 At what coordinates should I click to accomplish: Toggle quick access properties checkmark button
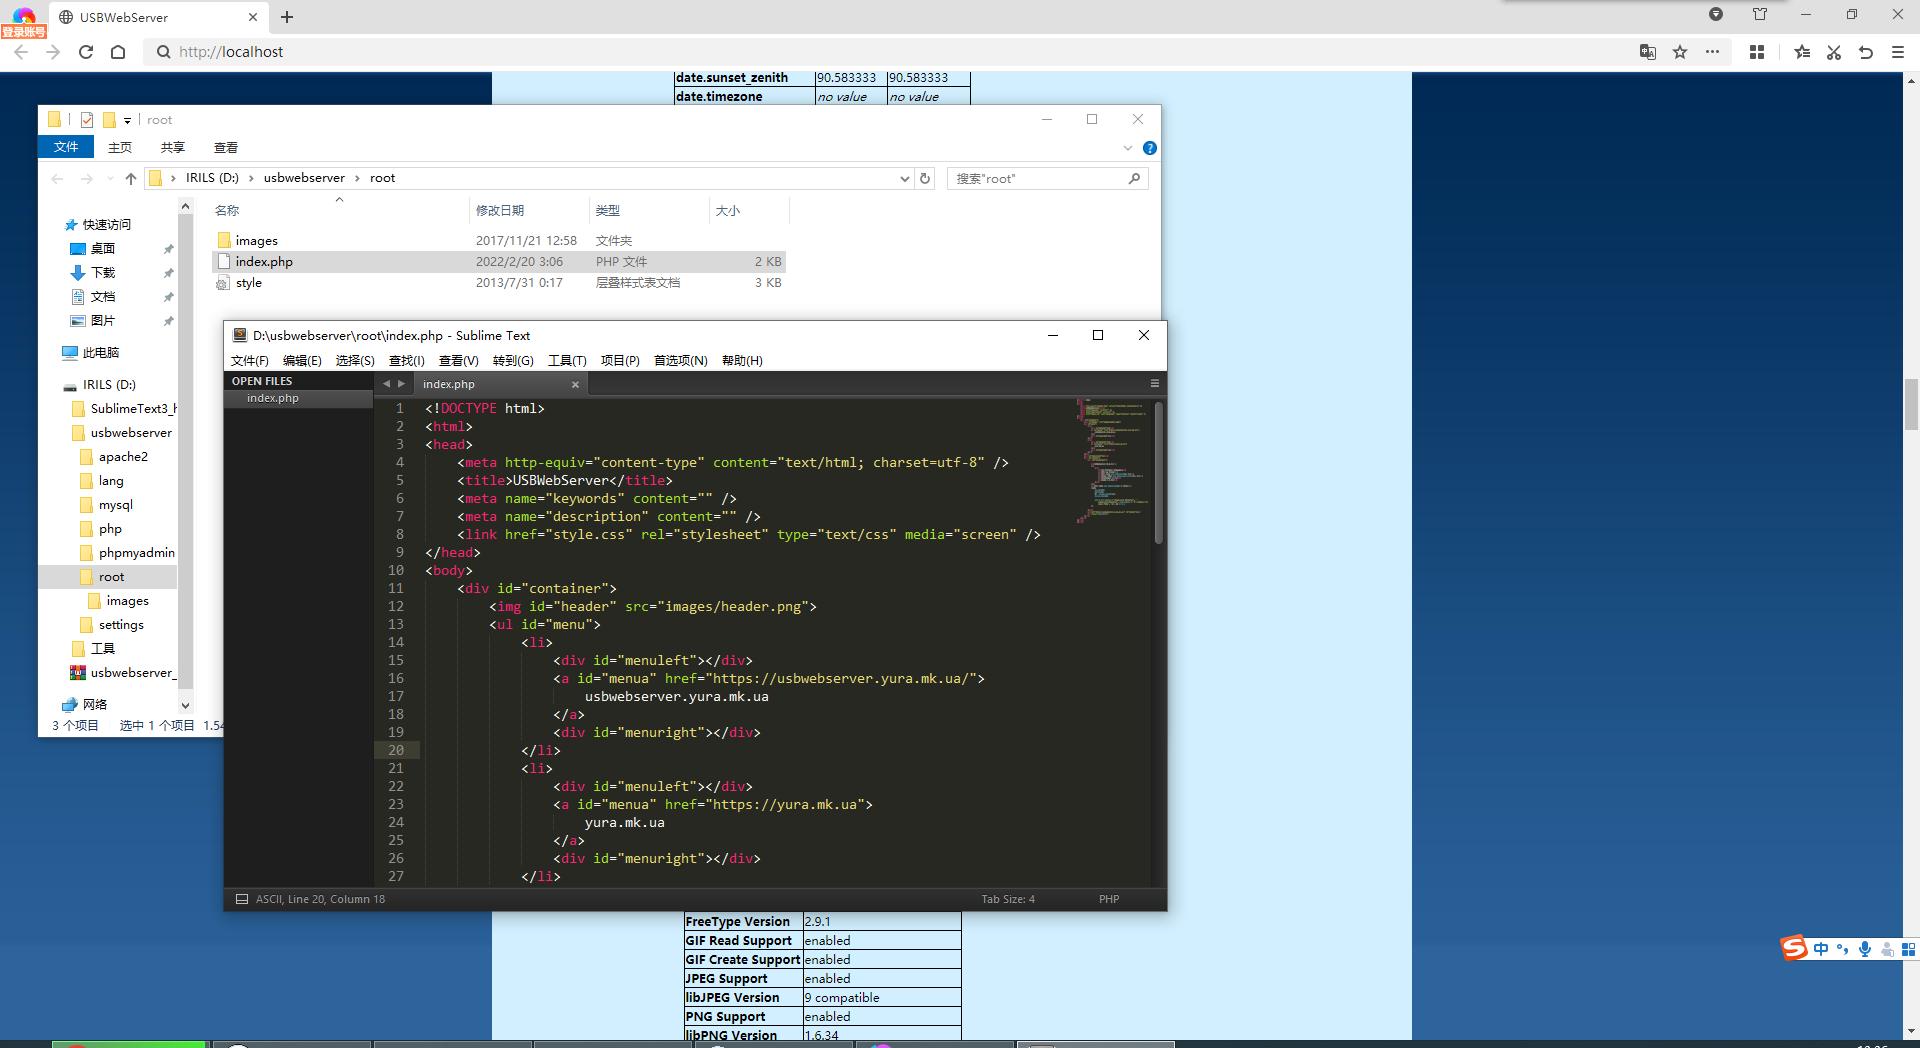(x=87, y=120)
